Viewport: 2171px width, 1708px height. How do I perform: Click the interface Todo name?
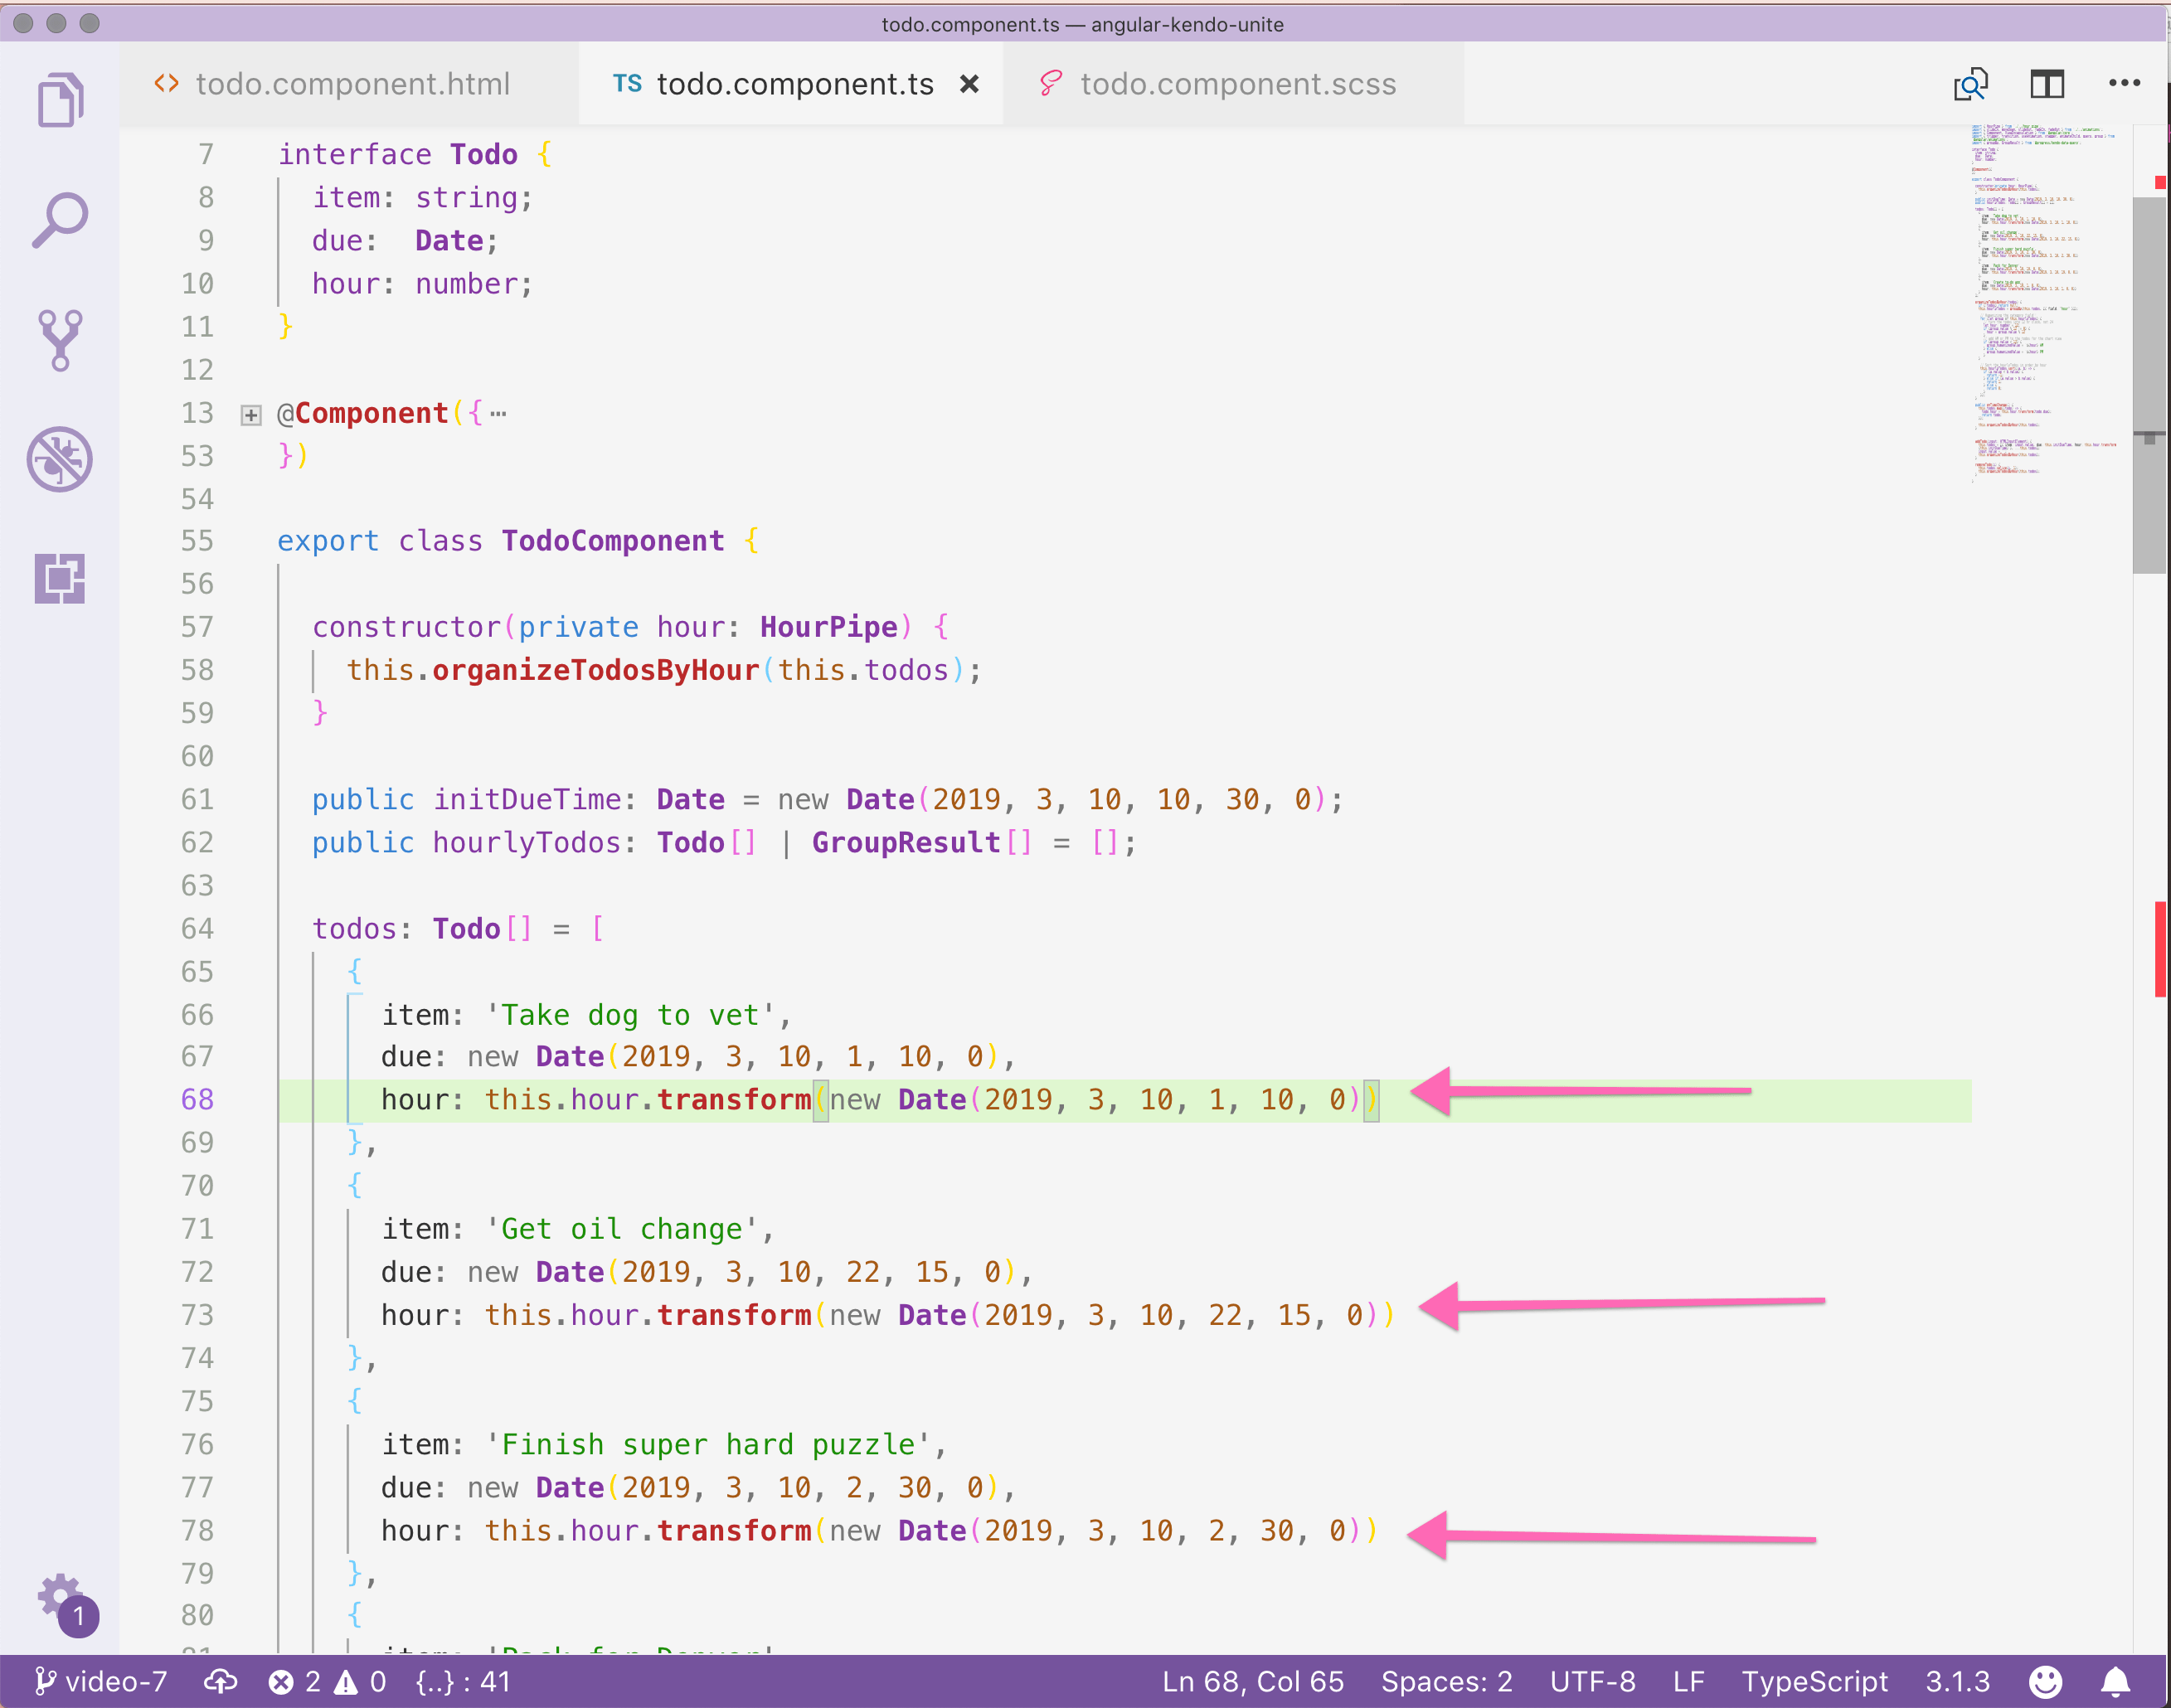[x=483, y=154]
